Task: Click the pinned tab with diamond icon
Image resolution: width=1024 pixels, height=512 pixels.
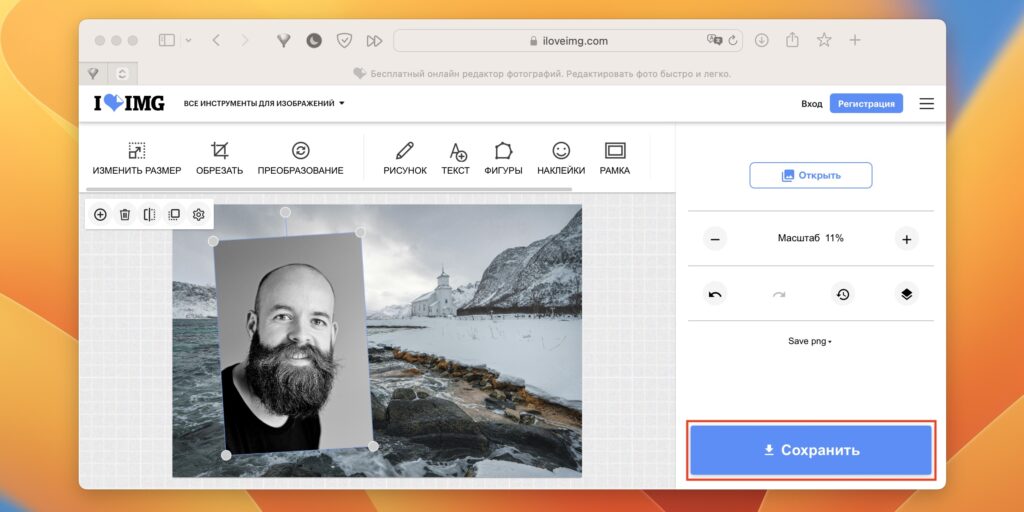Action: [x=93, y=73]
